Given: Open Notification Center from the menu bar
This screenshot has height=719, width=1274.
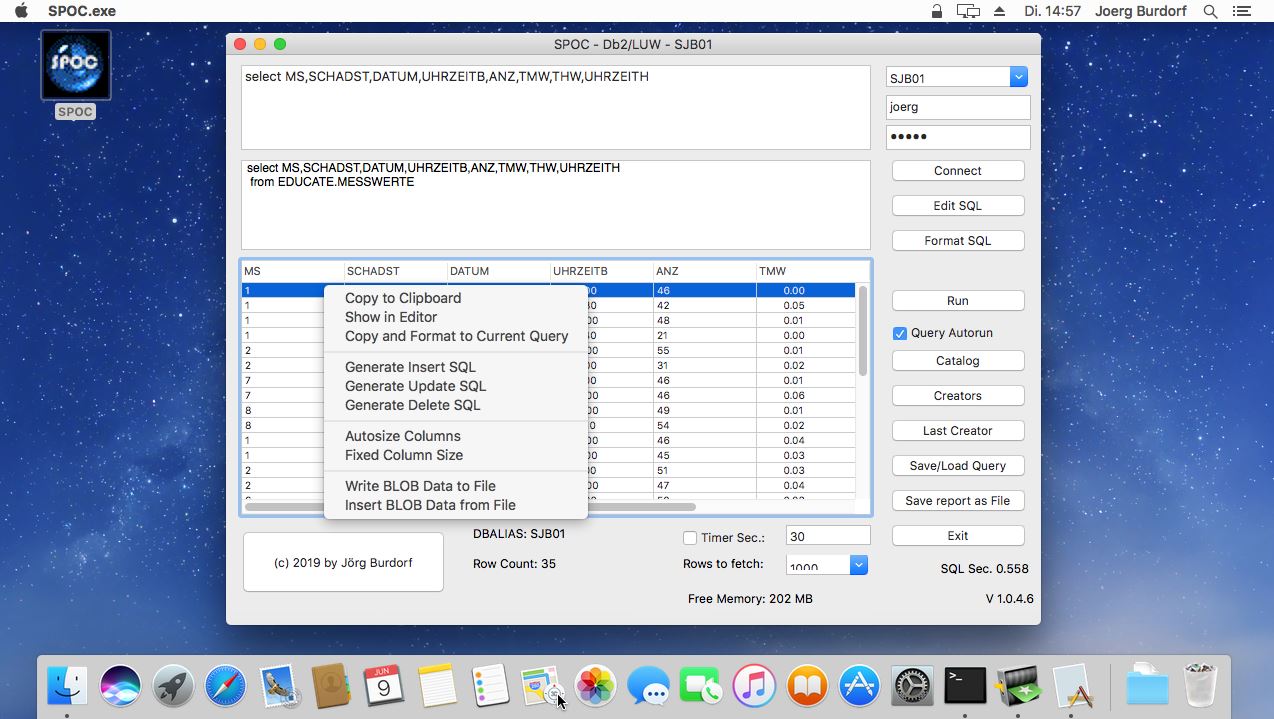Looking at the screenshot, I should click(1240, 11).
